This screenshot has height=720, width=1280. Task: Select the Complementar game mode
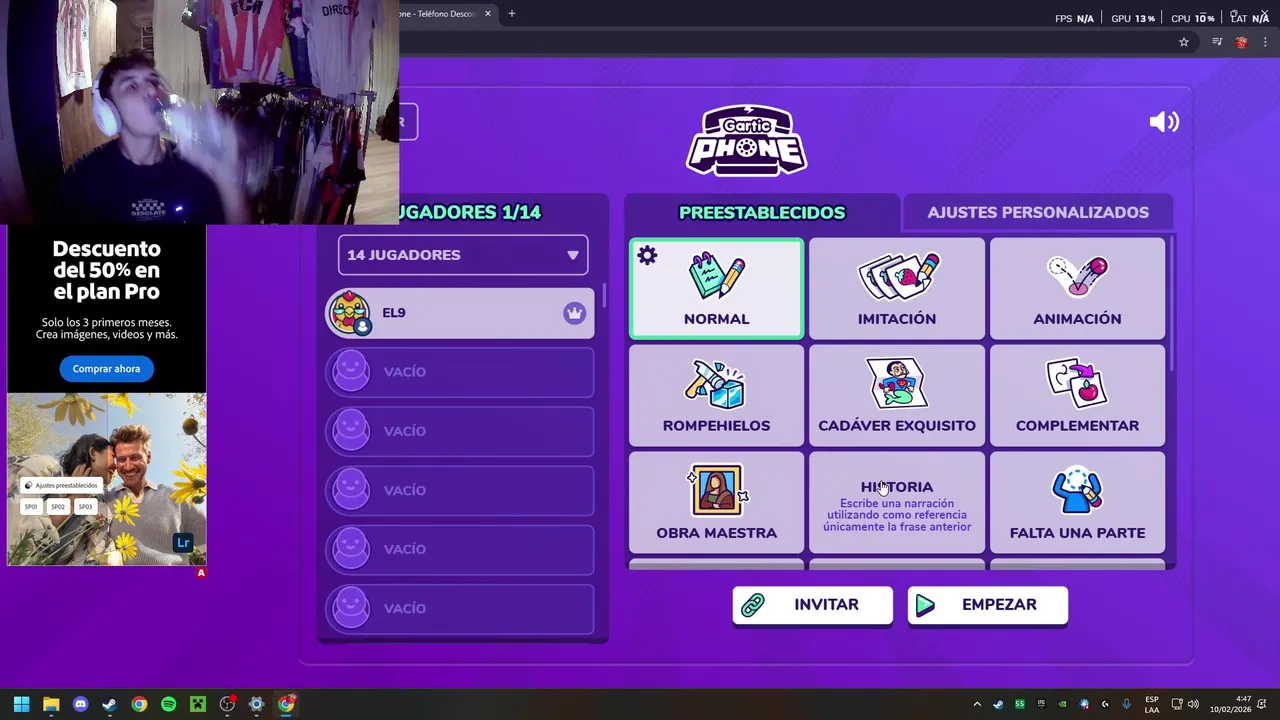pyautogui.click(x=1077, y=396)
